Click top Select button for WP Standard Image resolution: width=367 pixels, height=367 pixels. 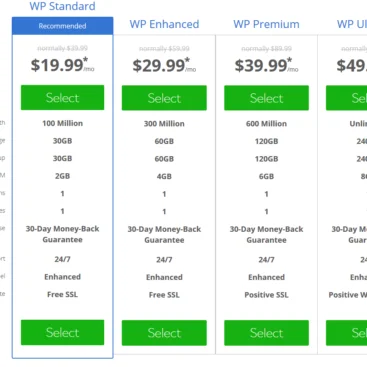pos(62,98)
